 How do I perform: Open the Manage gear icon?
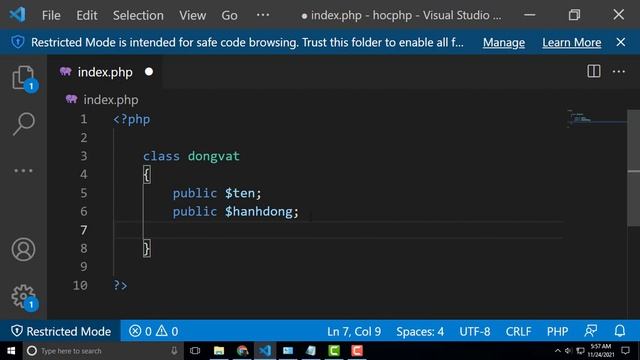(23, 297)
